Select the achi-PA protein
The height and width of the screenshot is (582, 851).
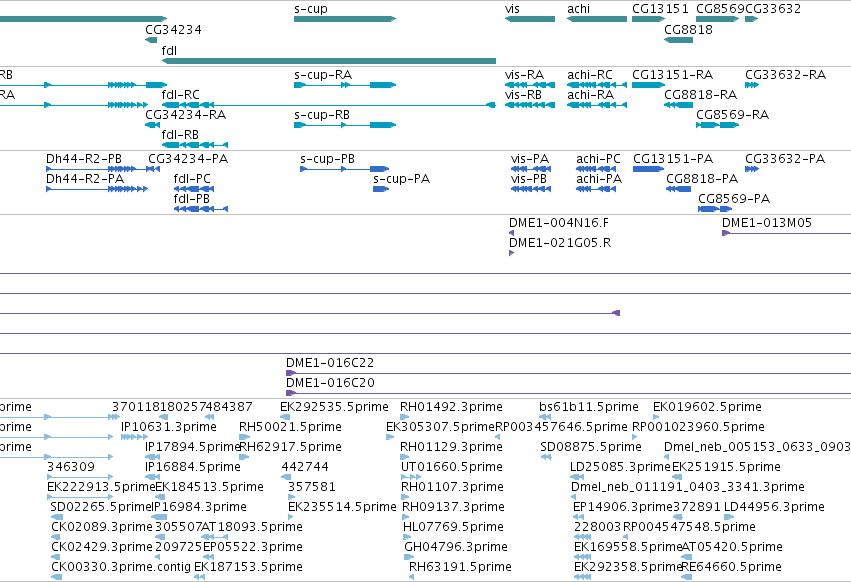pyautogui.click(x=596, y=189)
